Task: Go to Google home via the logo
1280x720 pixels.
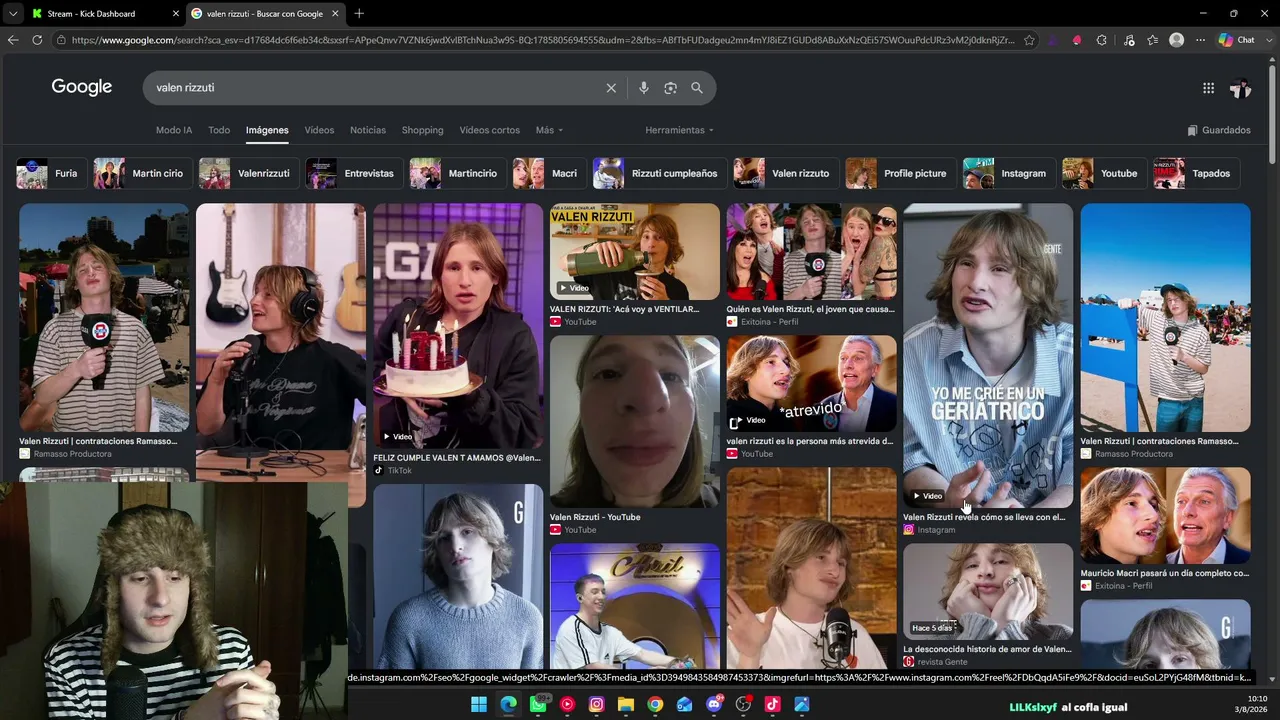Action: [x=82, y=87]
